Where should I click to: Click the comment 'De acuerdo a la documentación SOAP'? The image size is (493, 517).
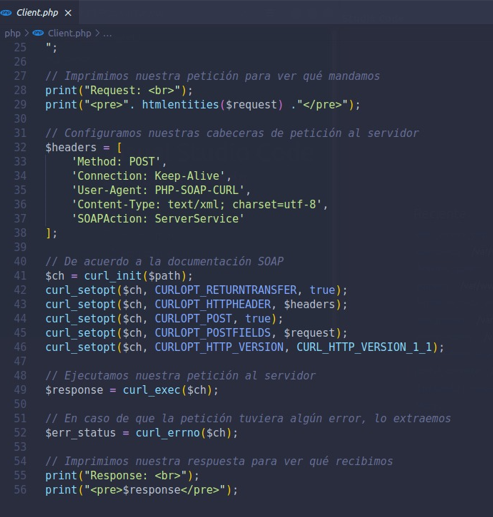pos(164,261)
